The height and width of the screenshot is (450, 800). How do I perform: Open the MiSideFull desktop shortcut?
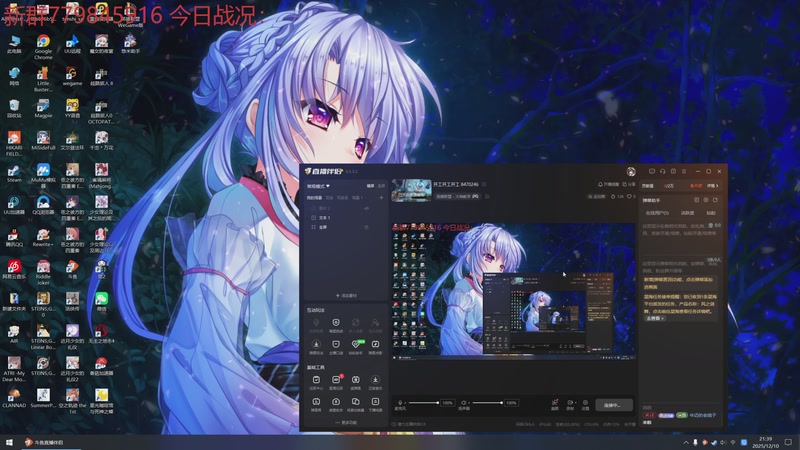pos(43,141)
